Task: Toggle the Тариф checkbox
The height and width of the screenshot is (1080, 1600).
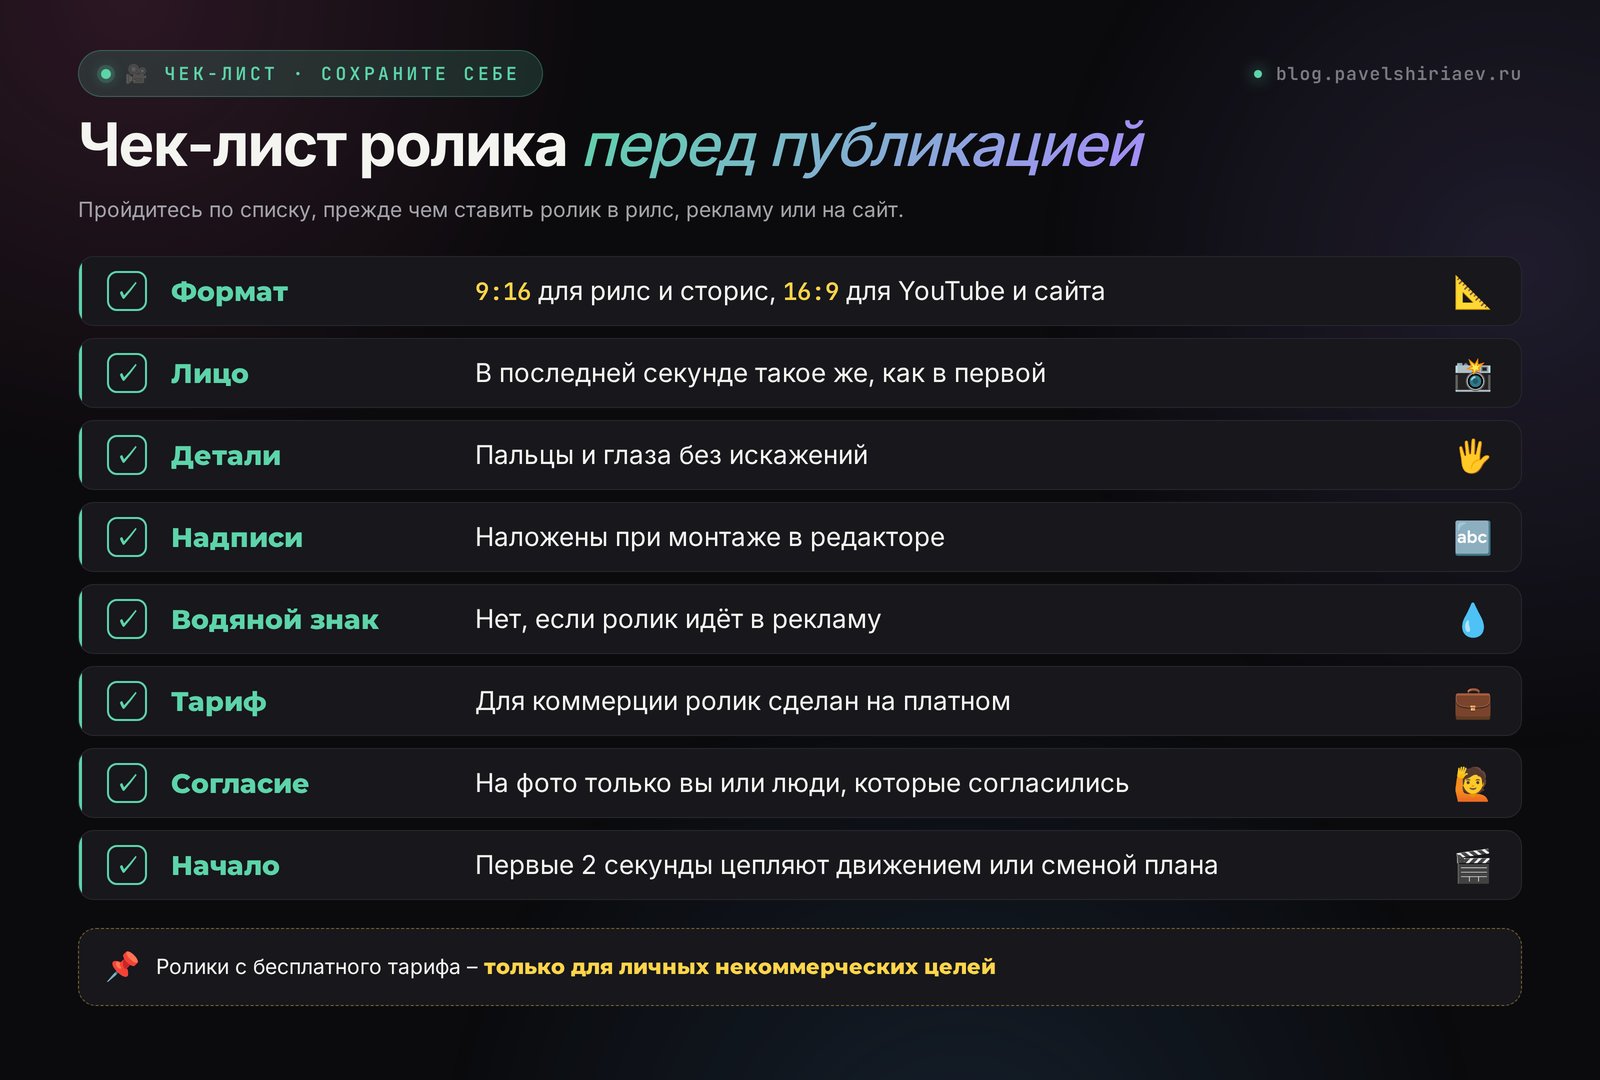Action: coord(127,701)
